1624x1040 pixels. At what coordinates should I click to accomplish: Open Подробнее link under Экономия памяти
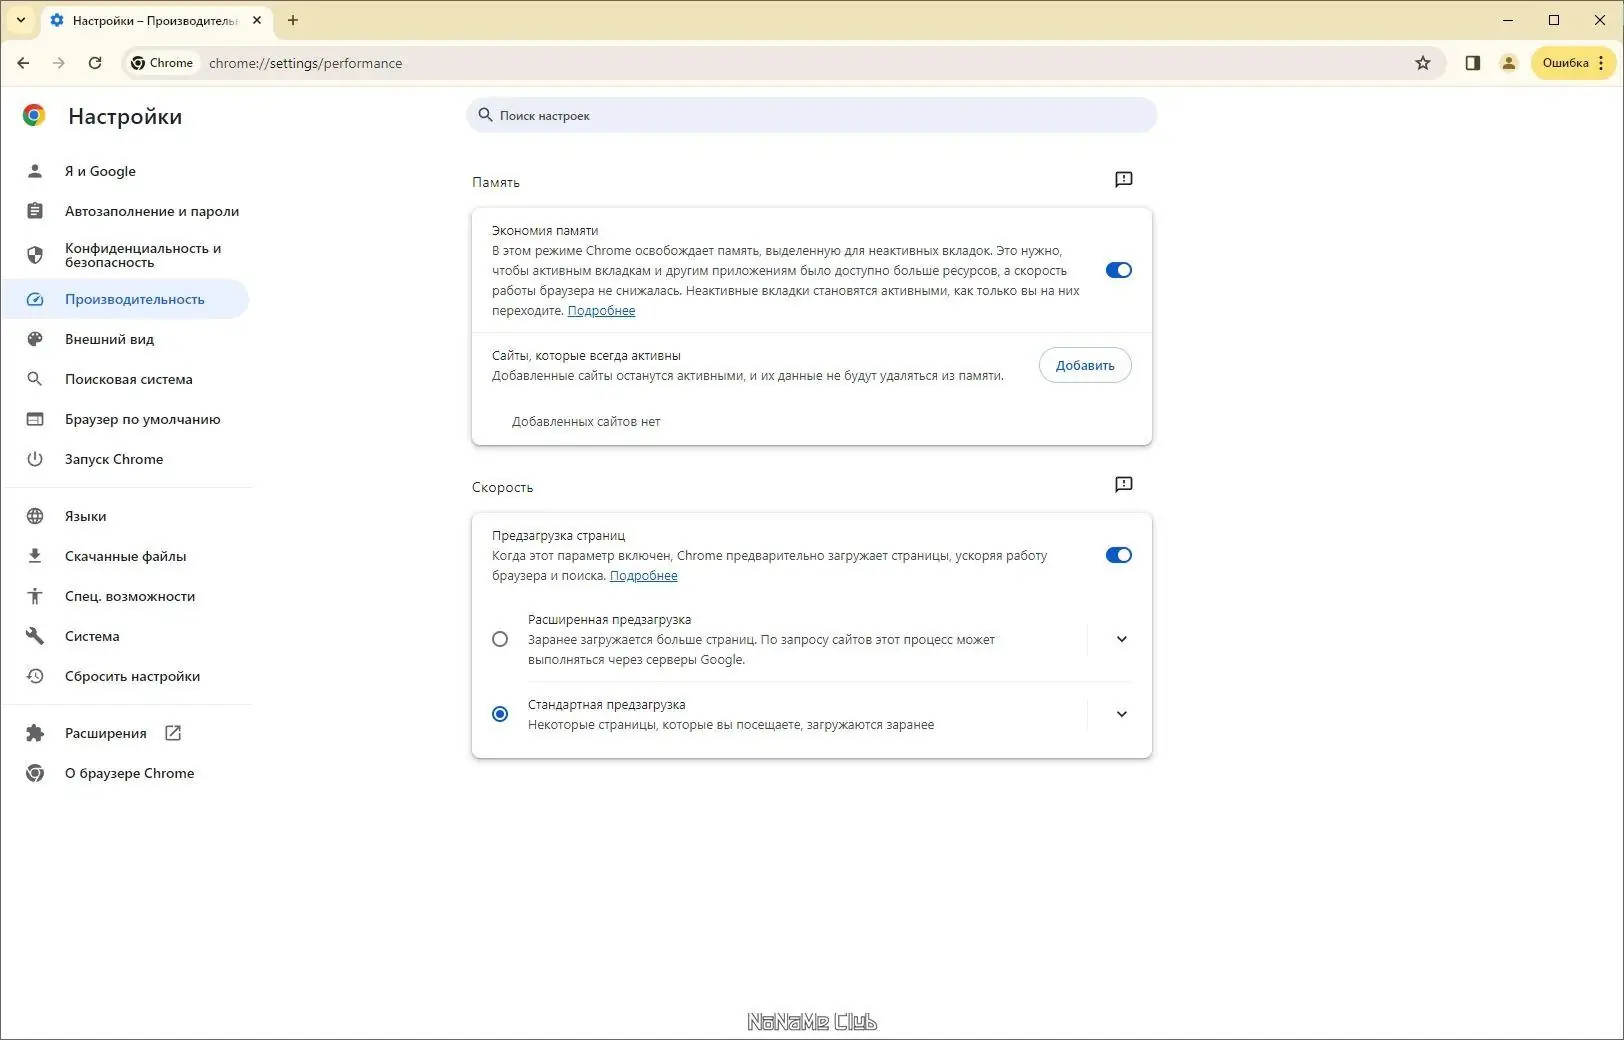601,311
